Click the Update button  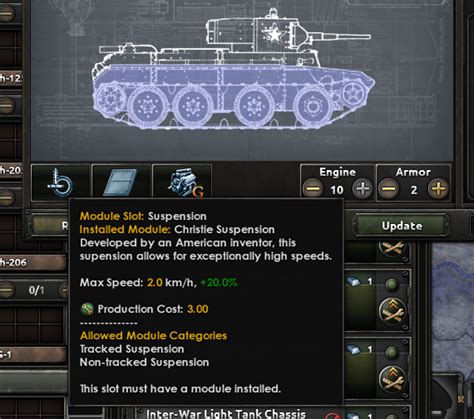(402, 226)
